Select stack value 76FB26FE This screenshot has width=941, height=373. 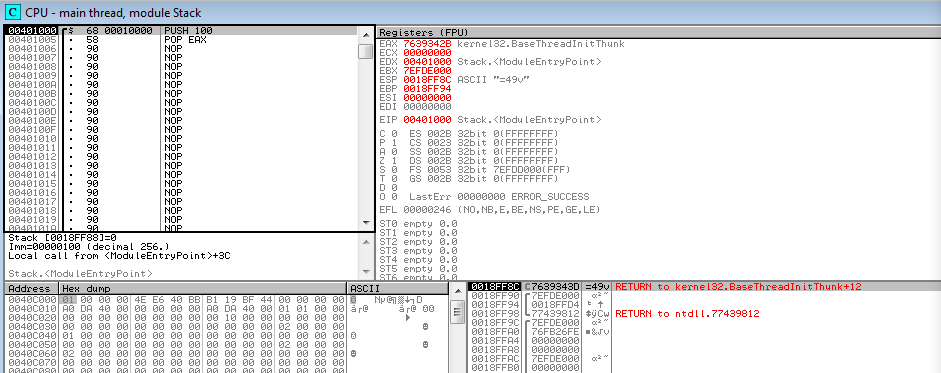(x=555, y=331)
